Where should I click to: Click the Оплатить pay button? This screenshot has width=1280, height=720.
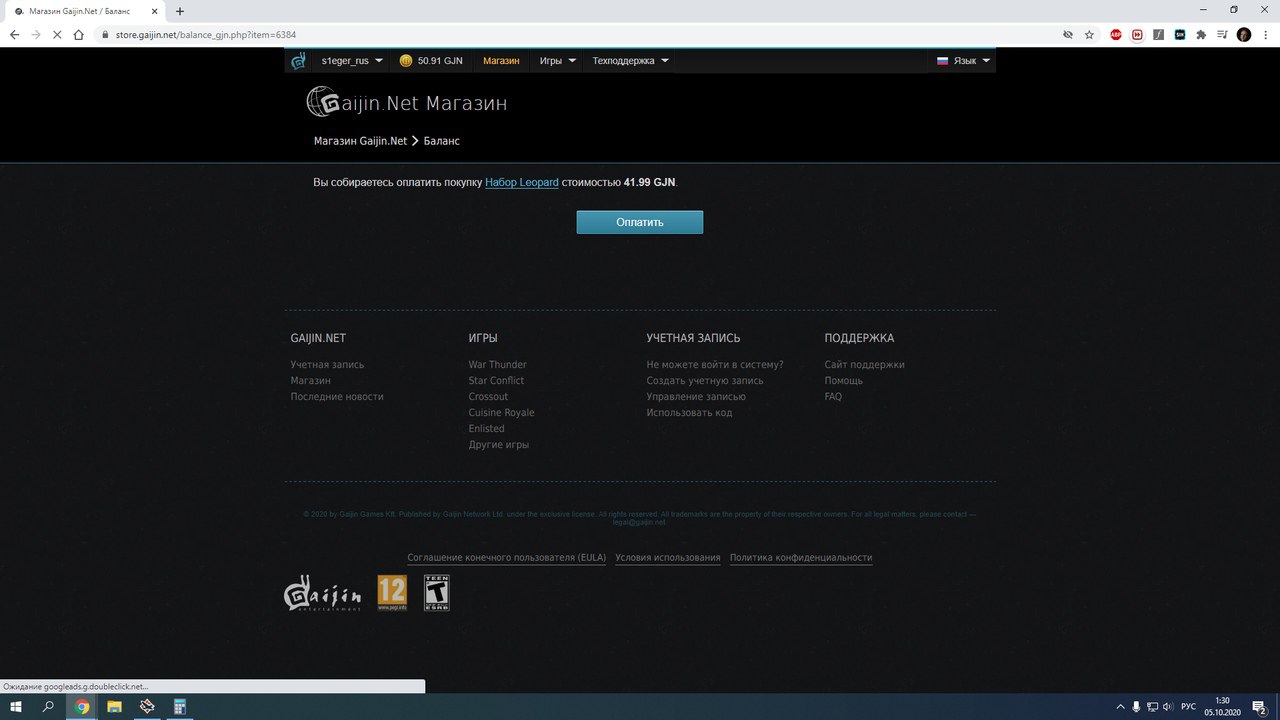[x=640, y=222]
